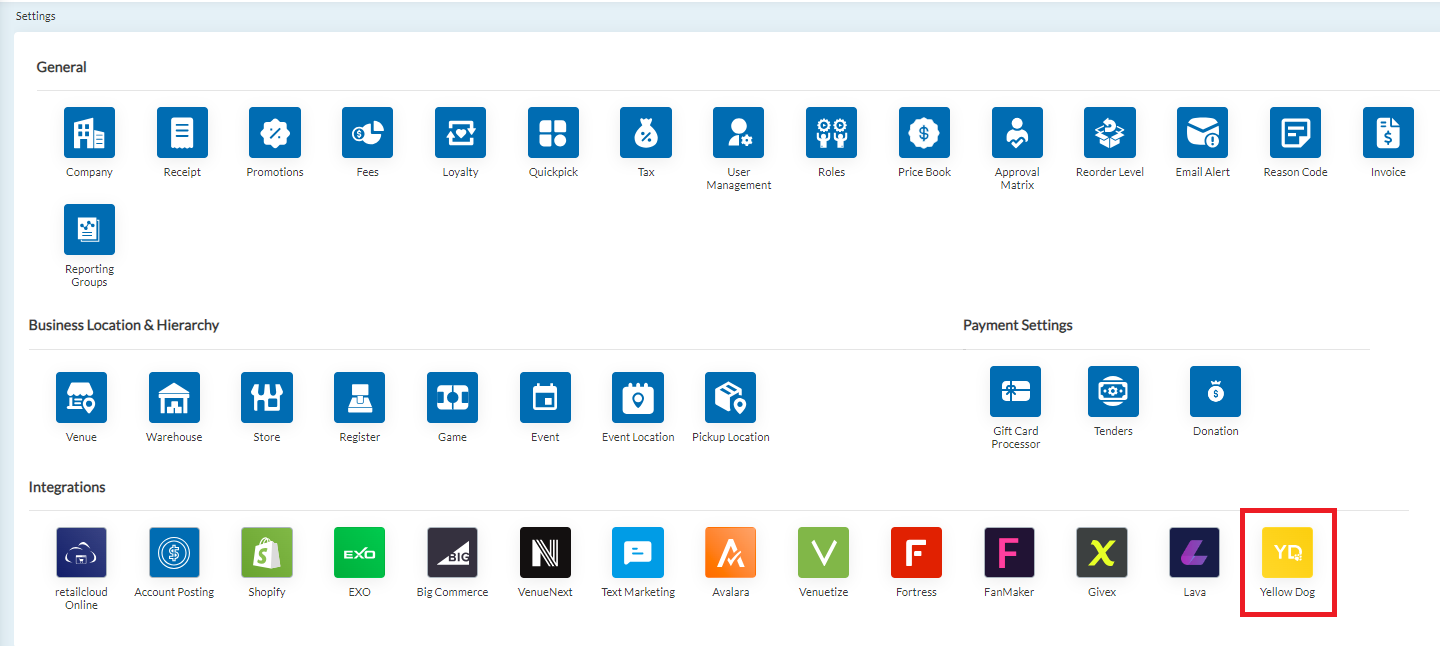The width and height of the screenshot is (1440, 646).
Task: Open the Tax settings icon
Action: point(645,132)
